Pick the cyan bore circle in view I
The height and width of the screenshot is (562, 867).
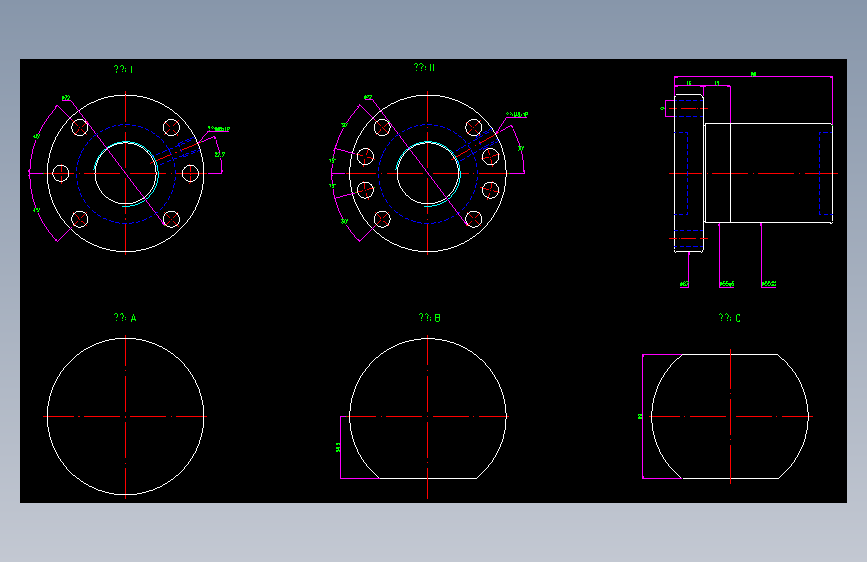(126, 174)
